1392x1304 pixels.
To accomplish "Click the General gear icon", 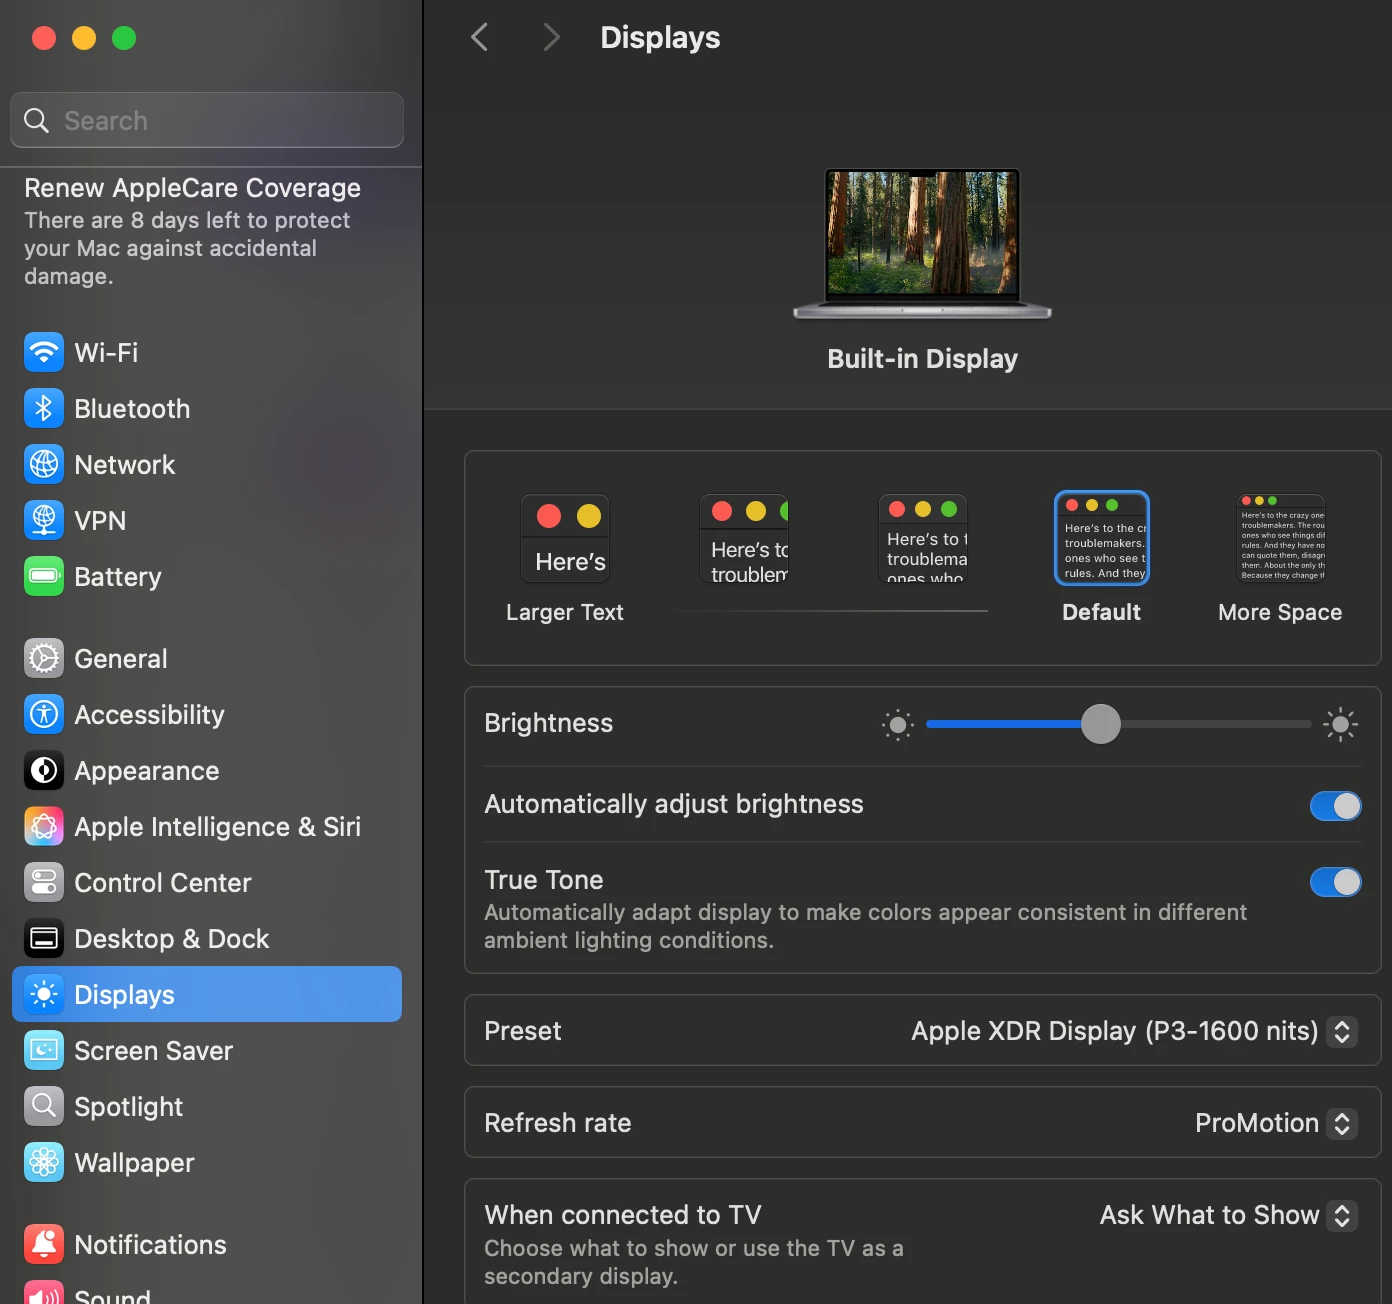I will click(44, 658).
